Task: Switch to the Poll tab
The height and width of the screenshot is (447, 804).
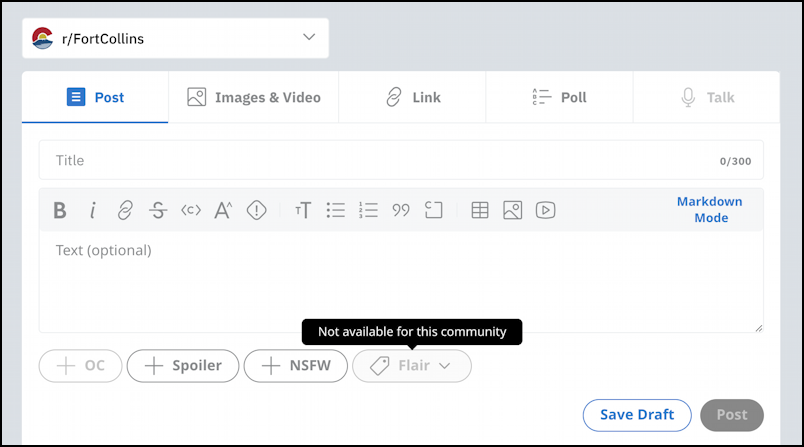Action: [559, 97]
